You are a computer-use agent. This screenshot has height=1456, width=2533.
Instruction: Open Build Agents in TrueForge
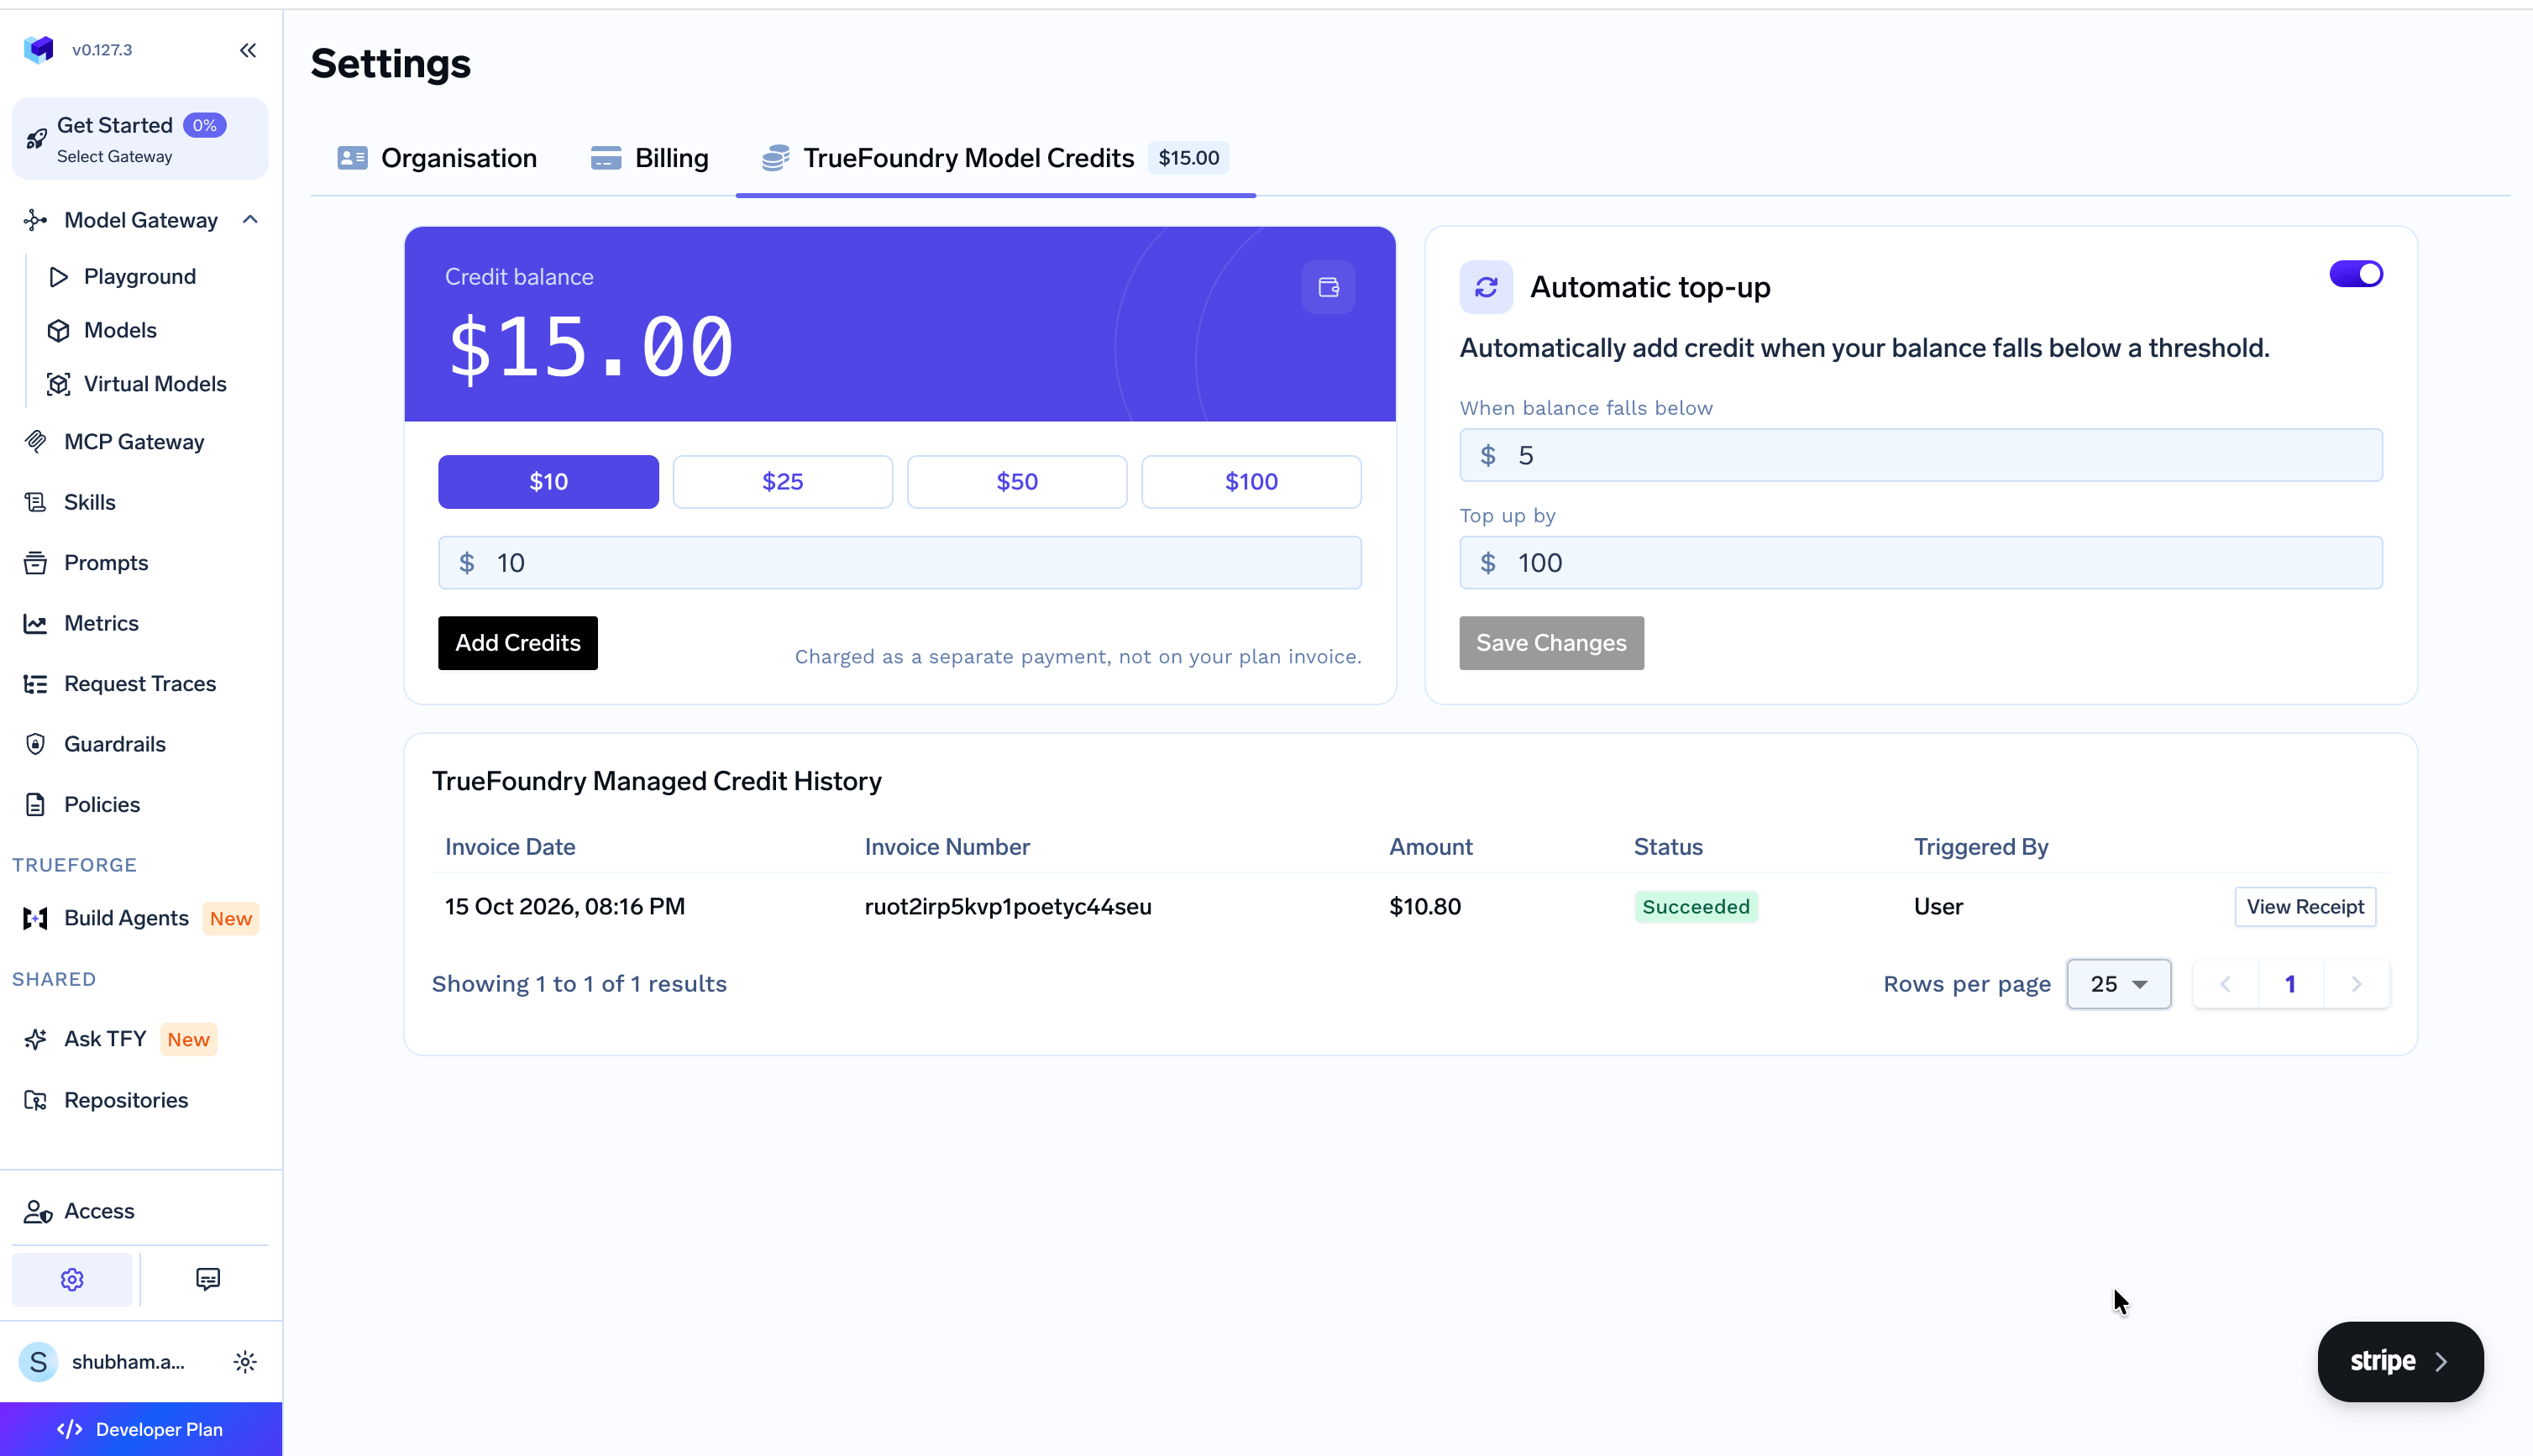tap(126, 918)
